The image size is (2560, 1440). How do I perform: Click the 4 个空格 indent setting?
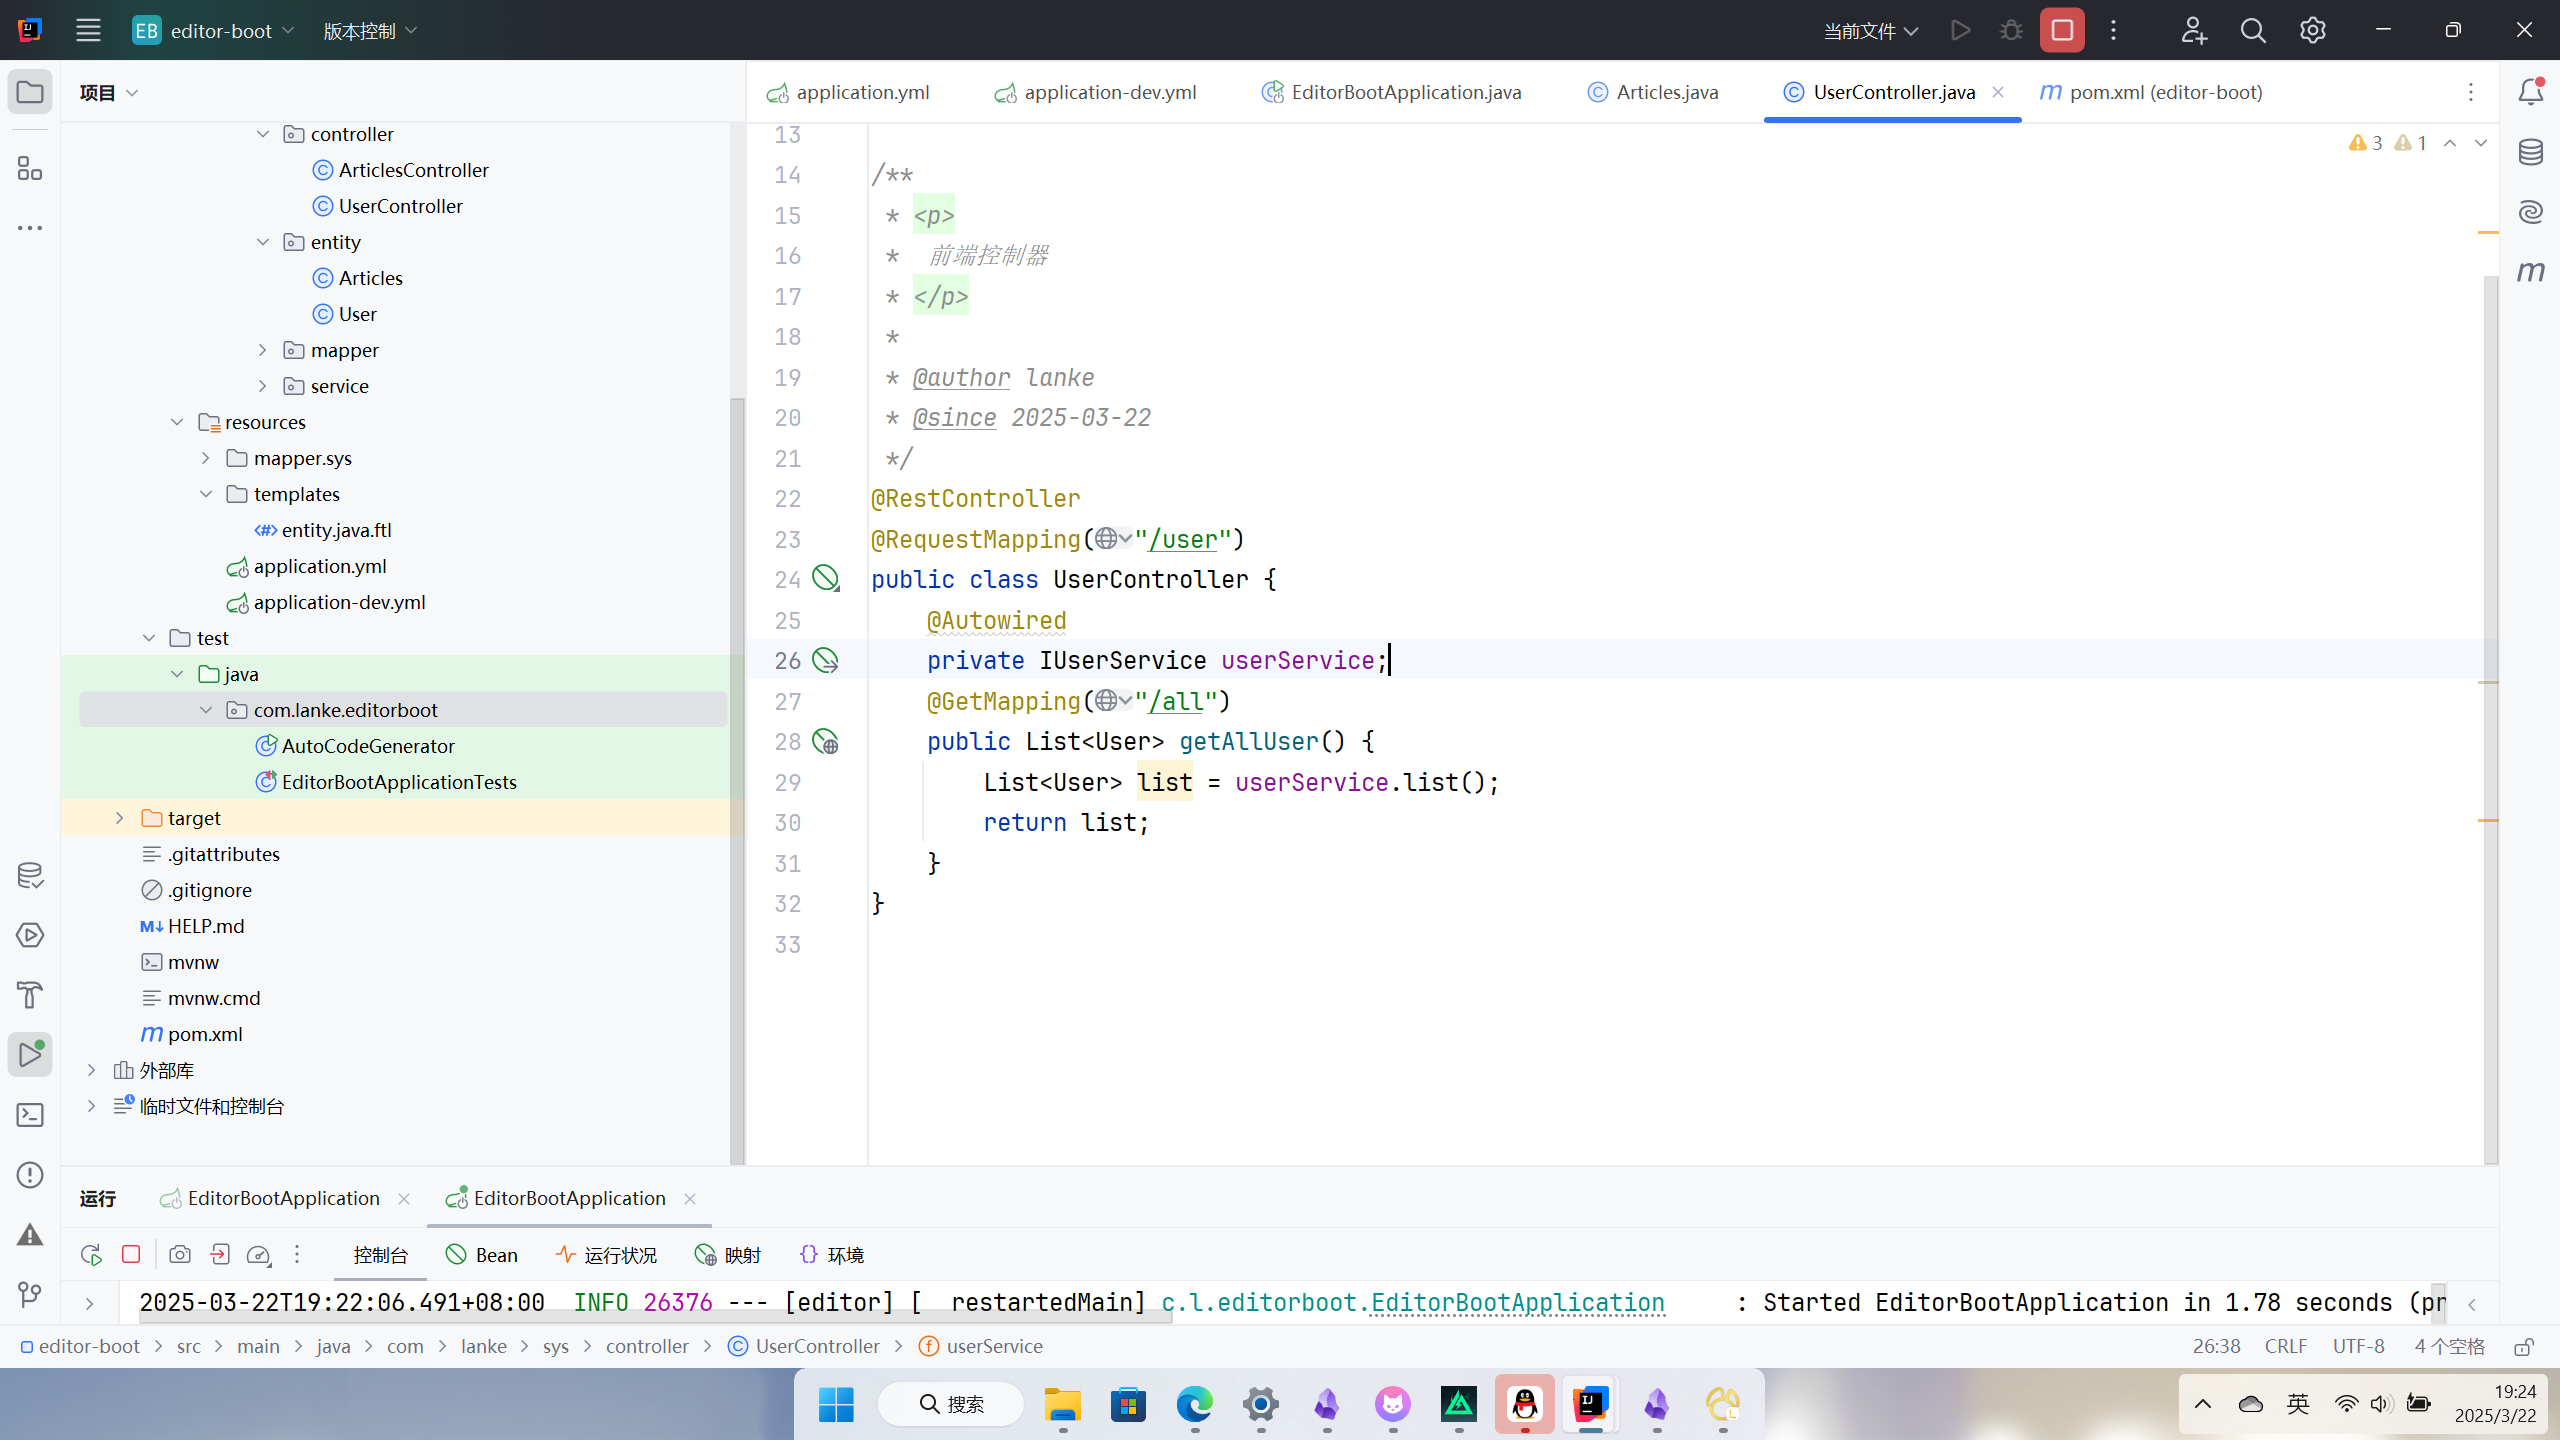(x=2449, y=1347)
